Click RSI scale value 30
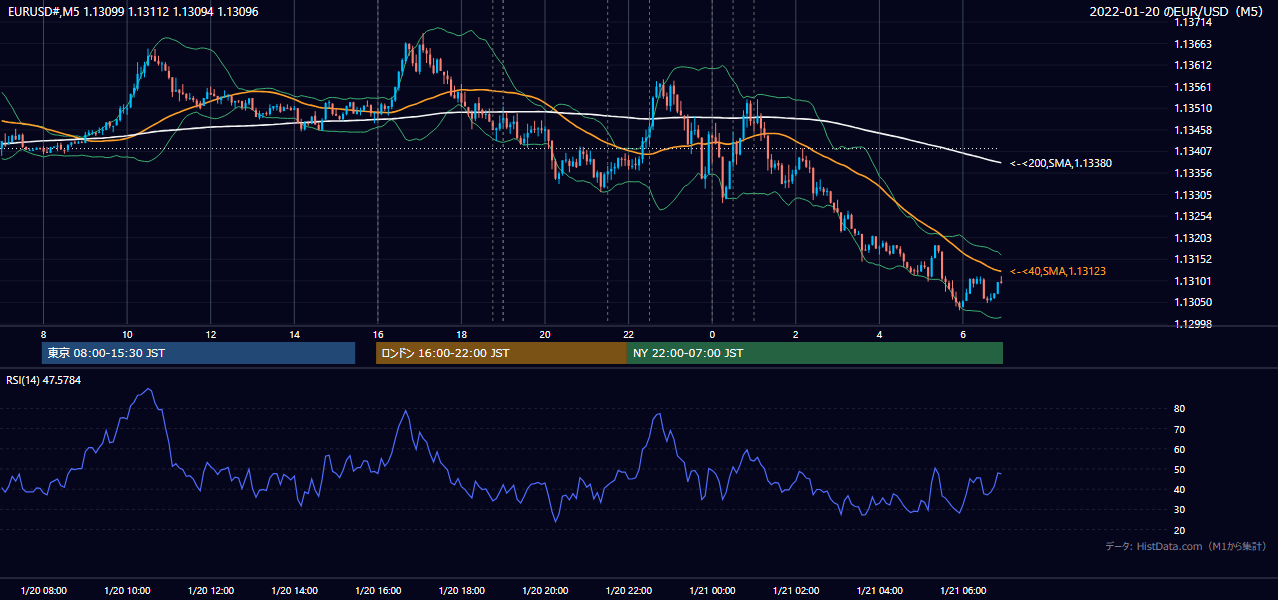This screenshot has width=1278, height=600. 1180,509
